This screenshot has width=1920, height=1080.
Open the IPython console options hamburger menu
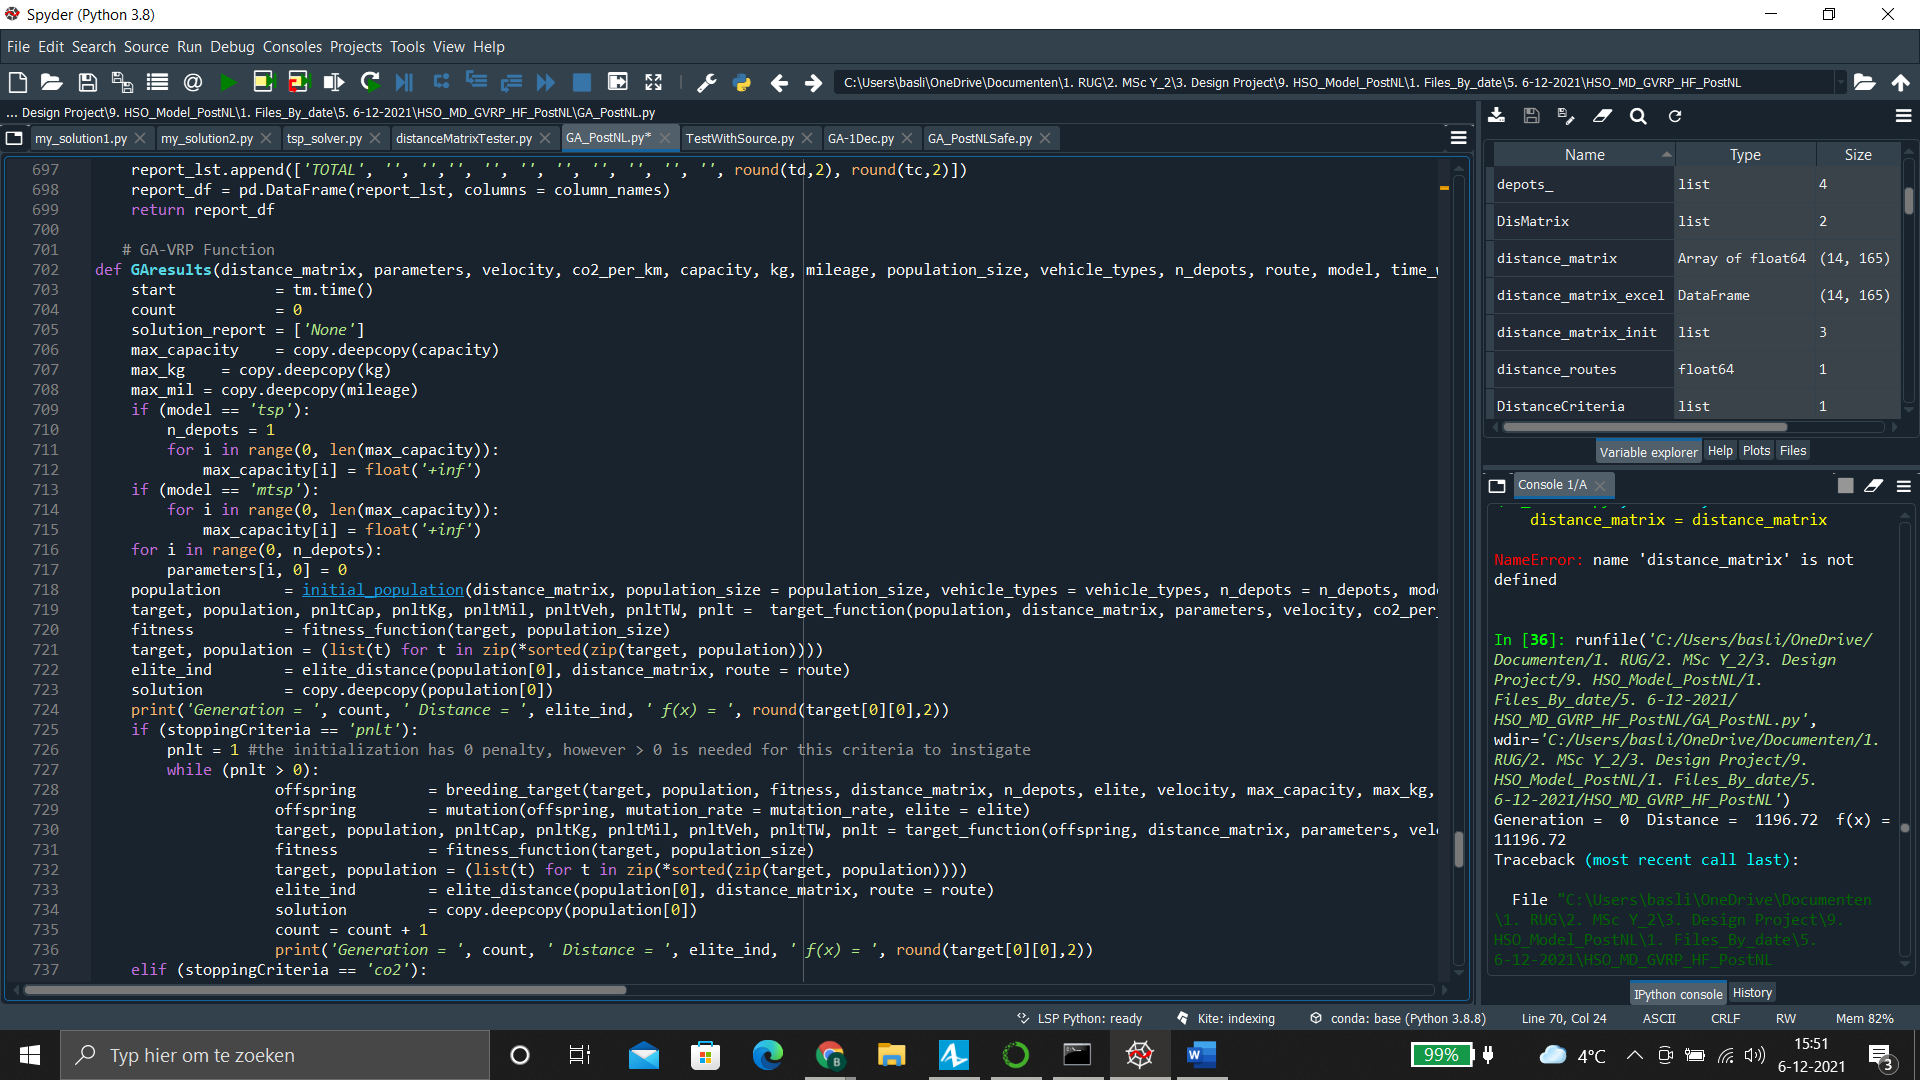click(x=1904, y=485)
